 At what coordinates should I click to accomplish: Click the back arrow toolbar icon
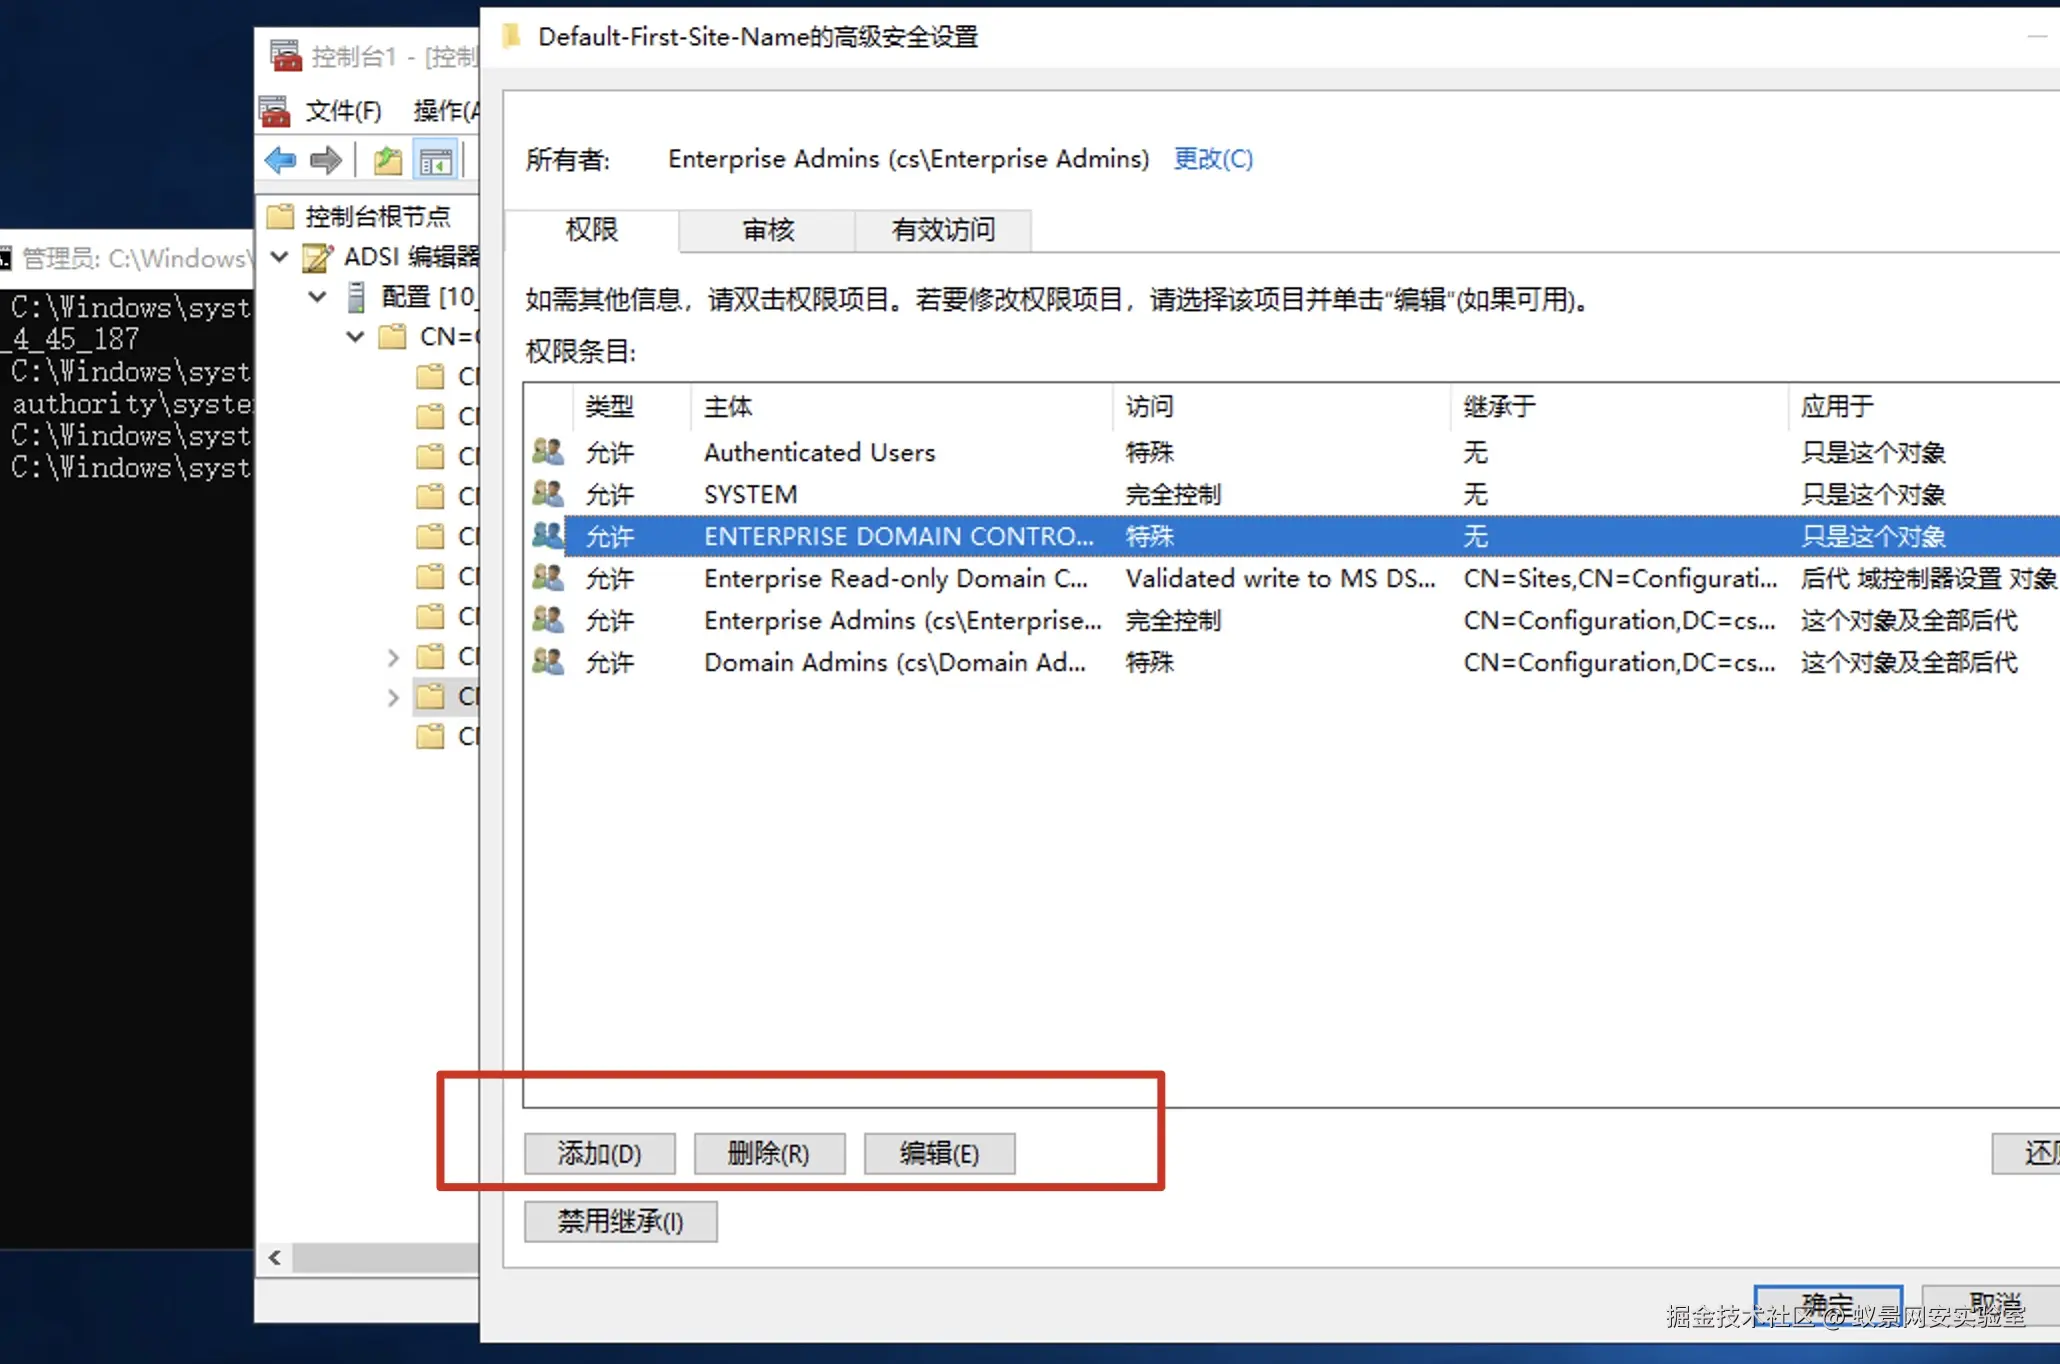(x=280, y=160)
